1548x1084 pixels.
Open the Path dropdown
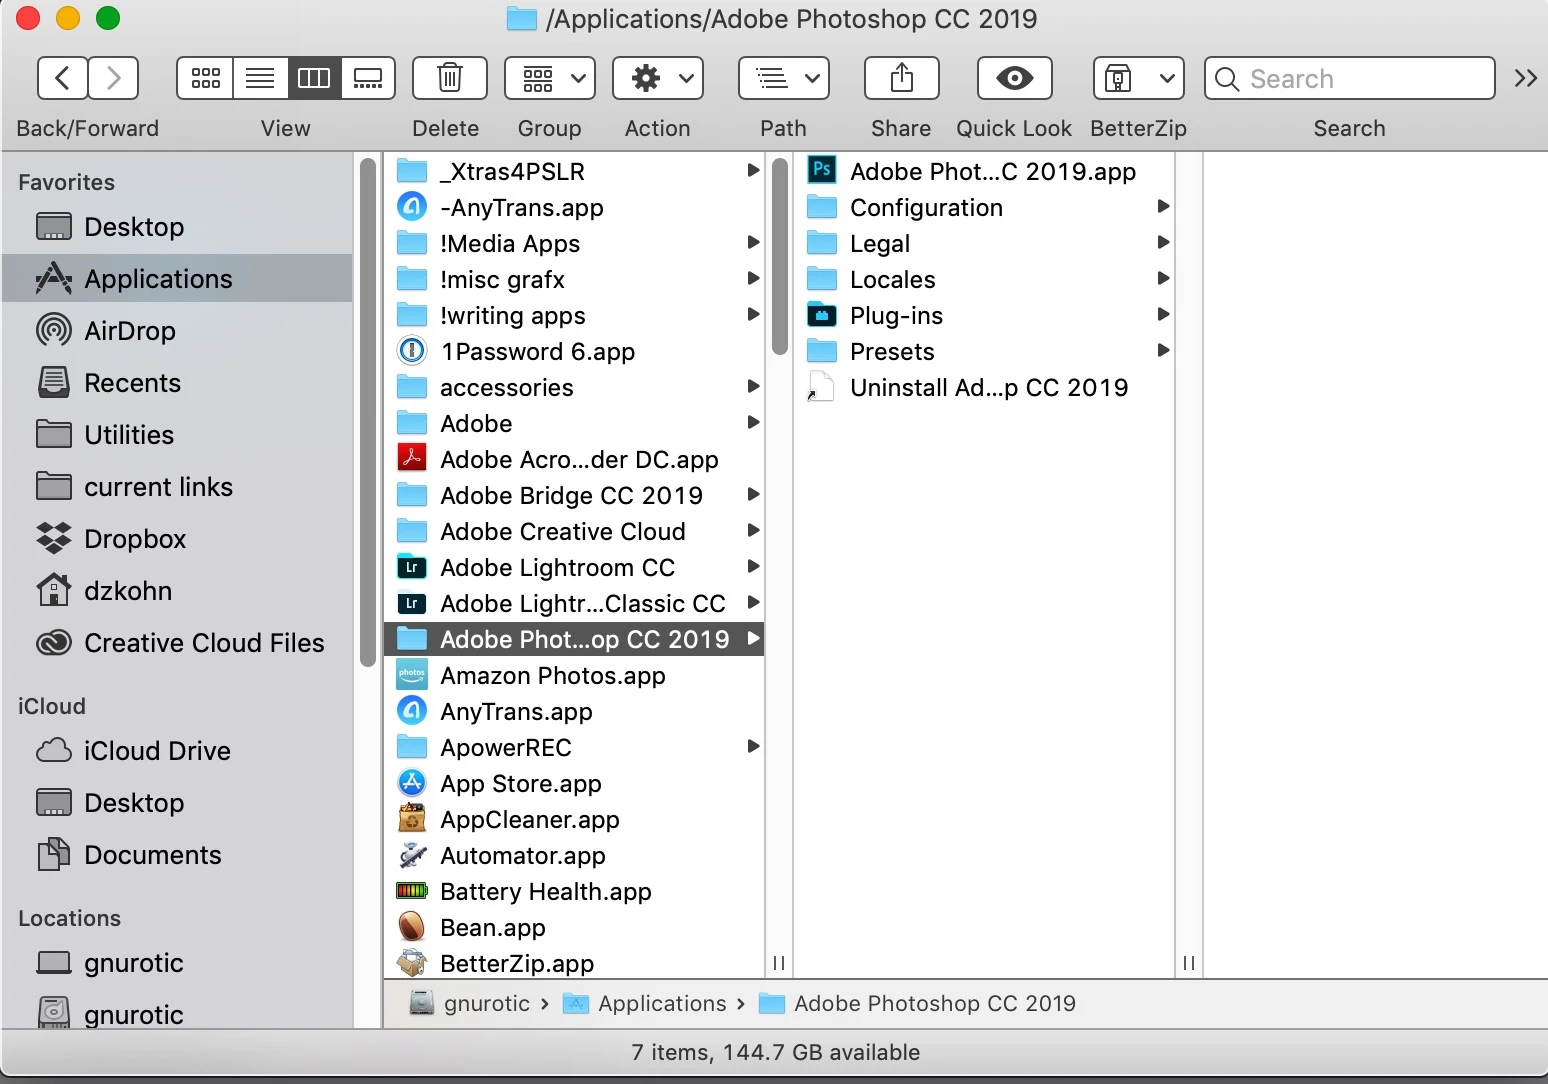[784, 78]
